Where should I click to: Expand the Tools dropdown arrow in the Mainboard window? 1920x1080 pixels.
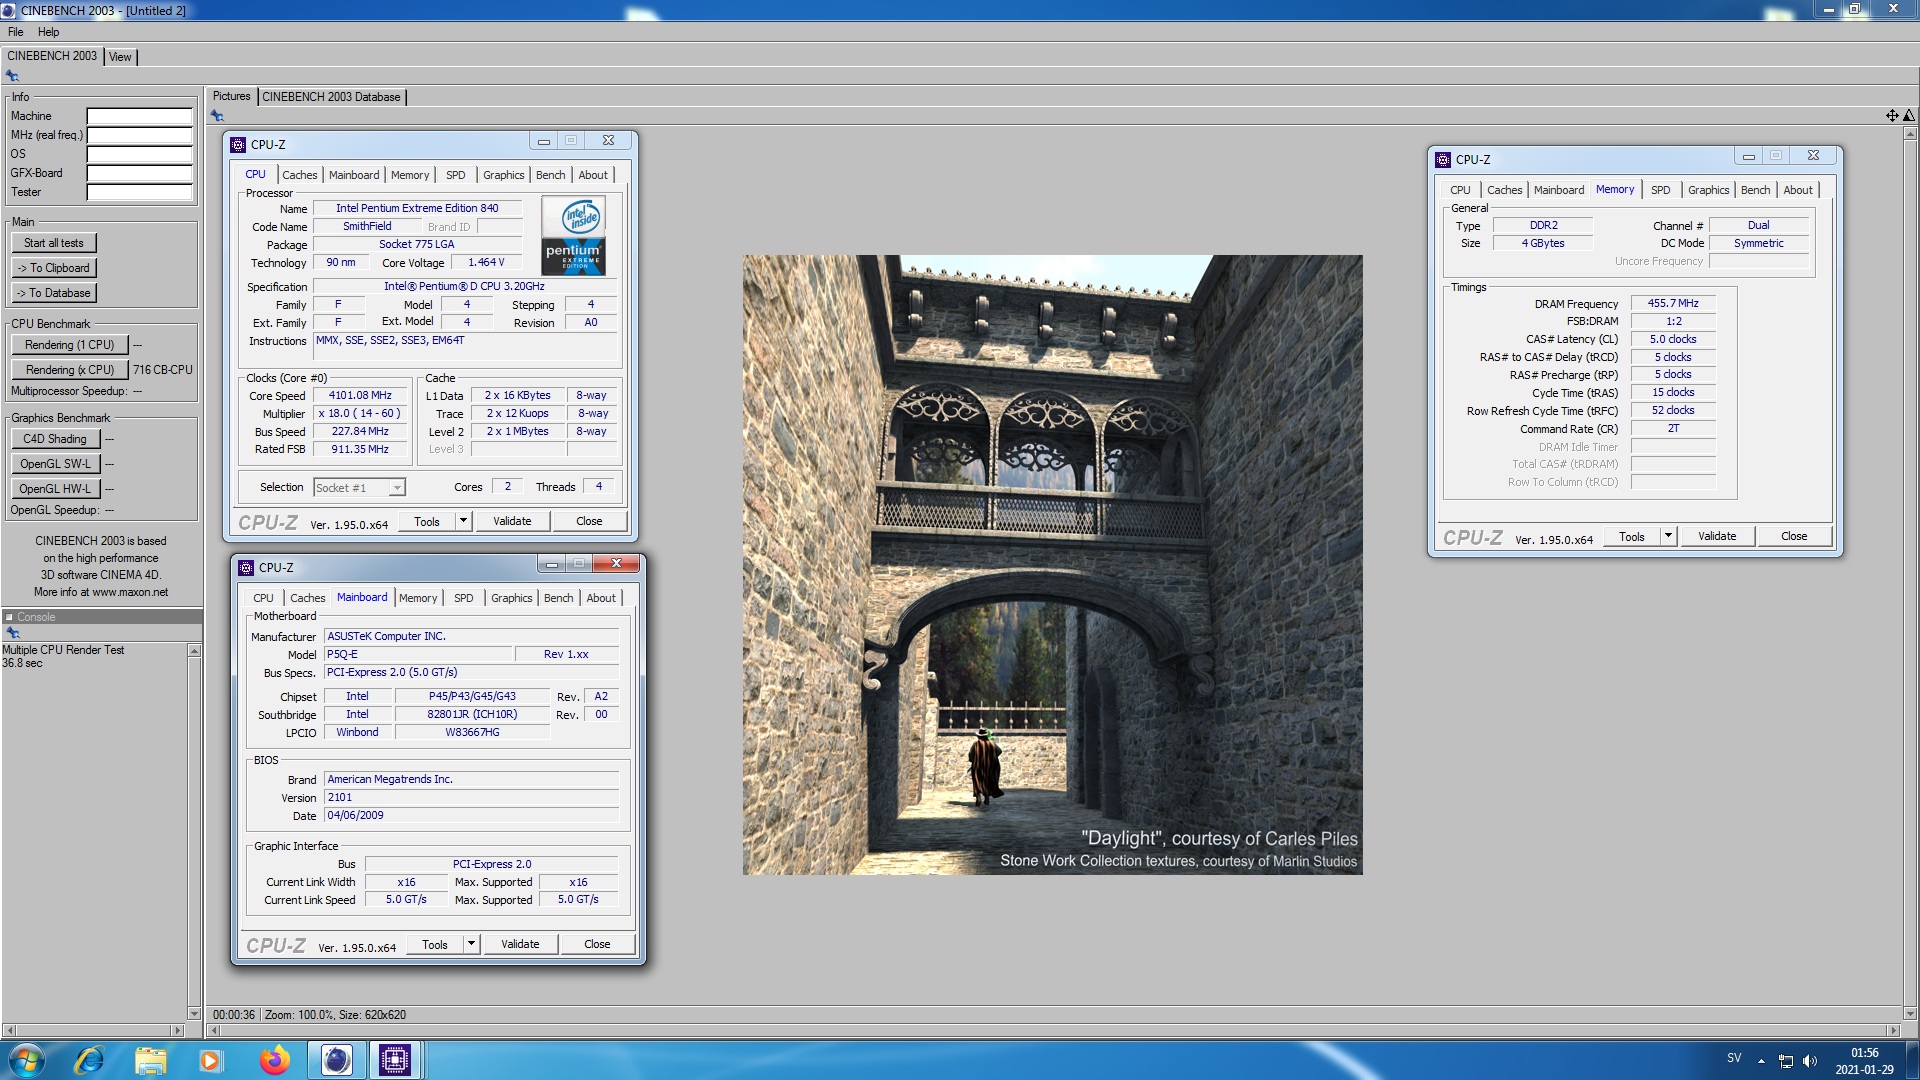(471, 944)
